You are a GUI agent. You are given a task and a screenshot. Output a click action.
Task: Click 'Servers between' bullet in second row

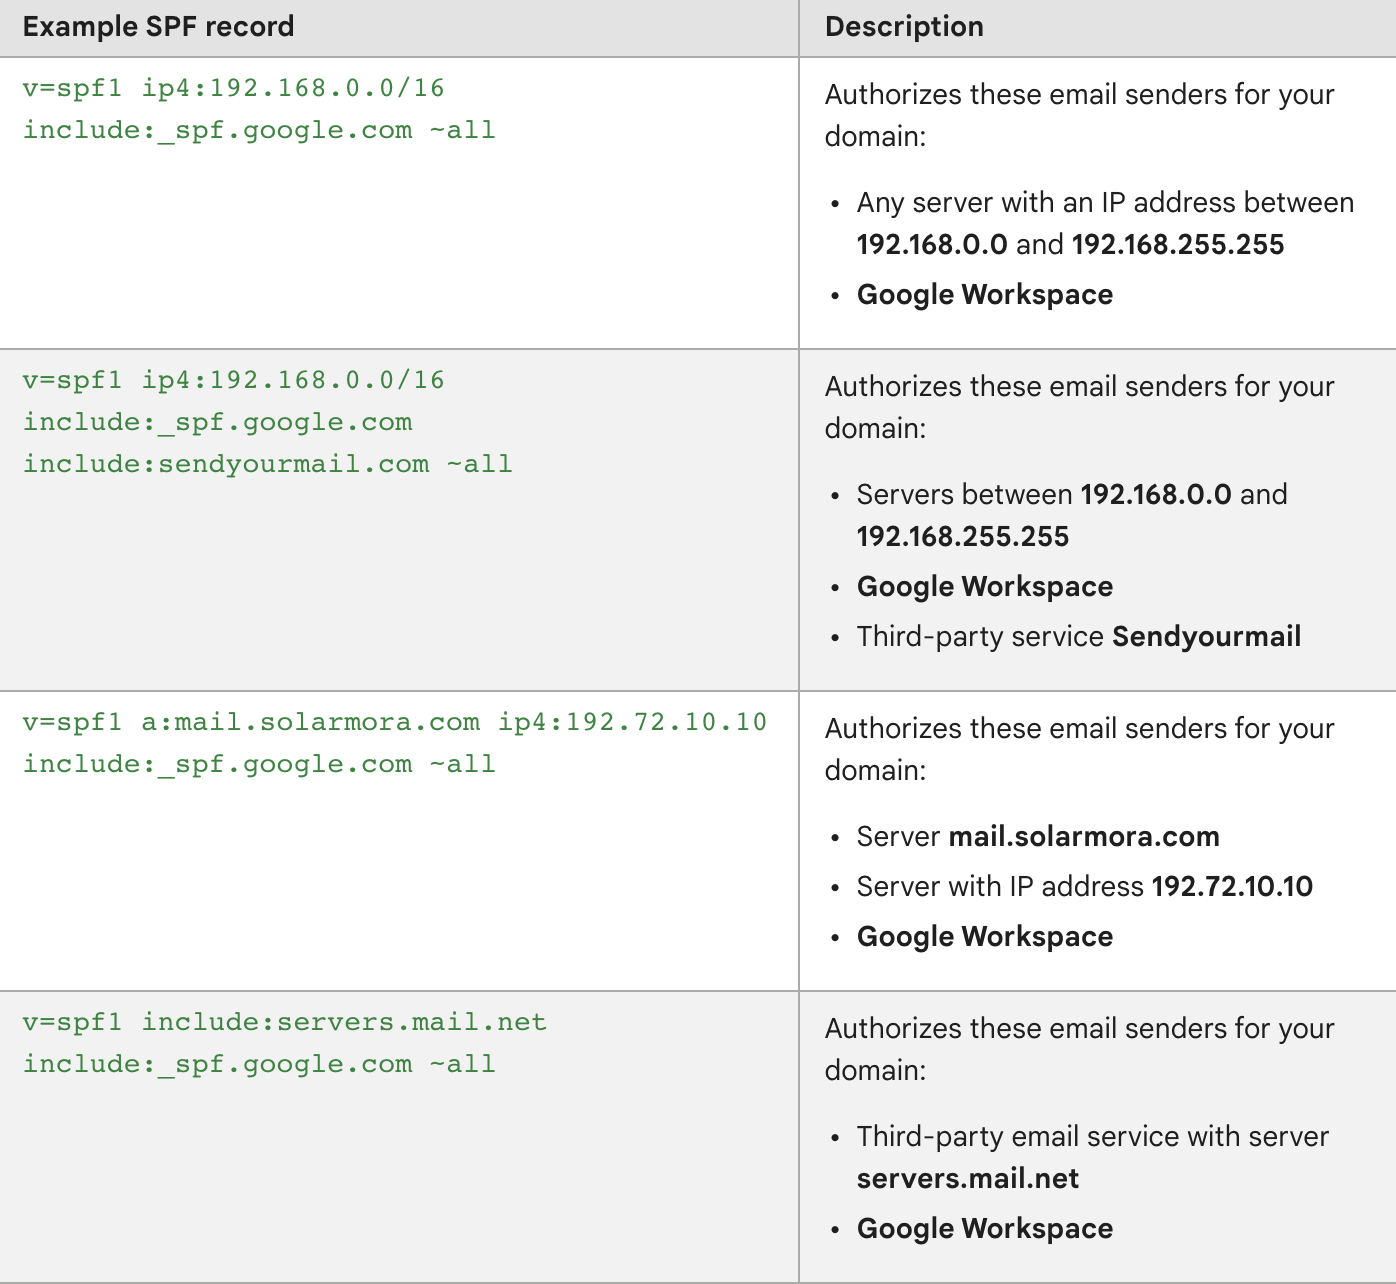[x=1072, y=516]
